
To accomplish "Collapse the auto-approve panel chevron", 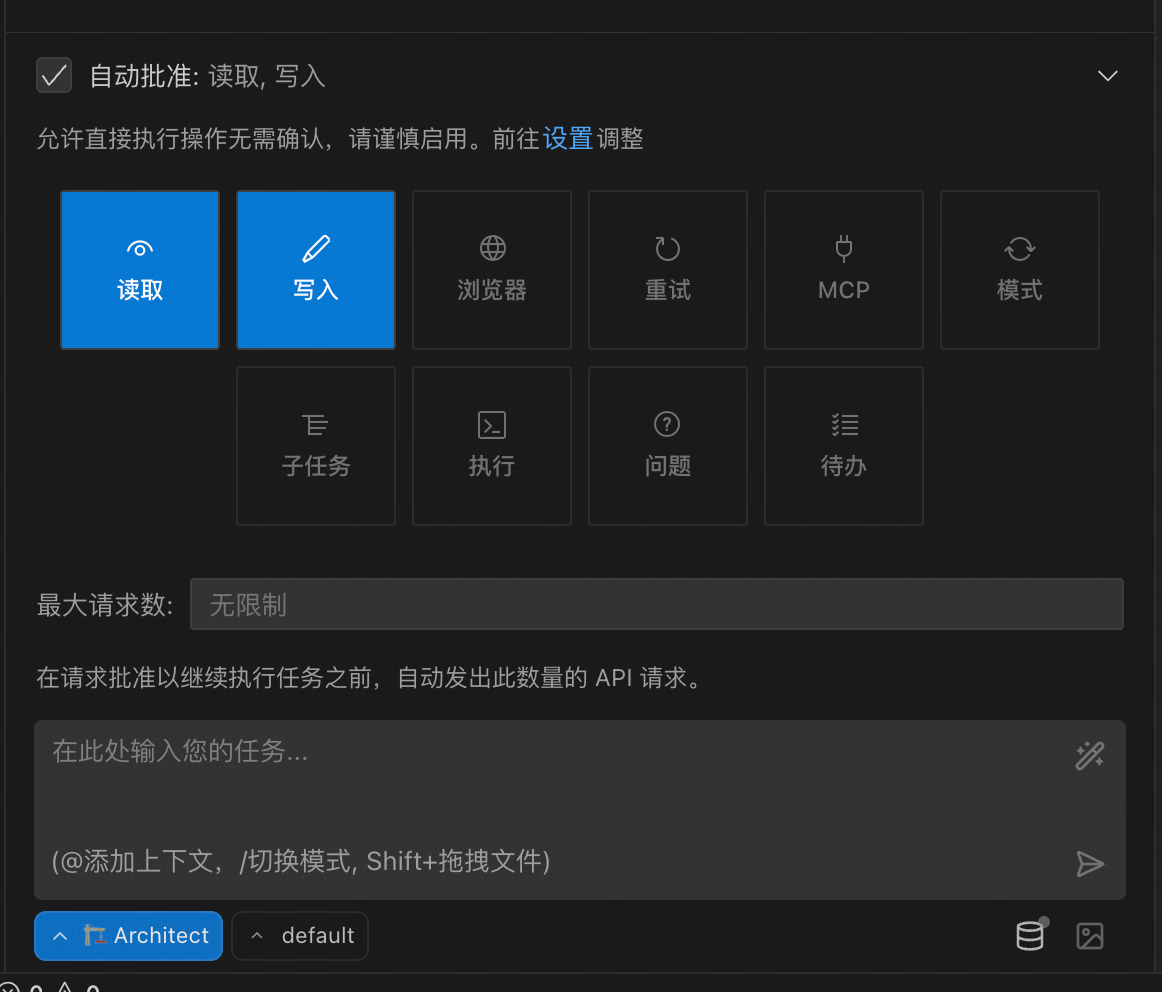I will (x=1107, y=76).
